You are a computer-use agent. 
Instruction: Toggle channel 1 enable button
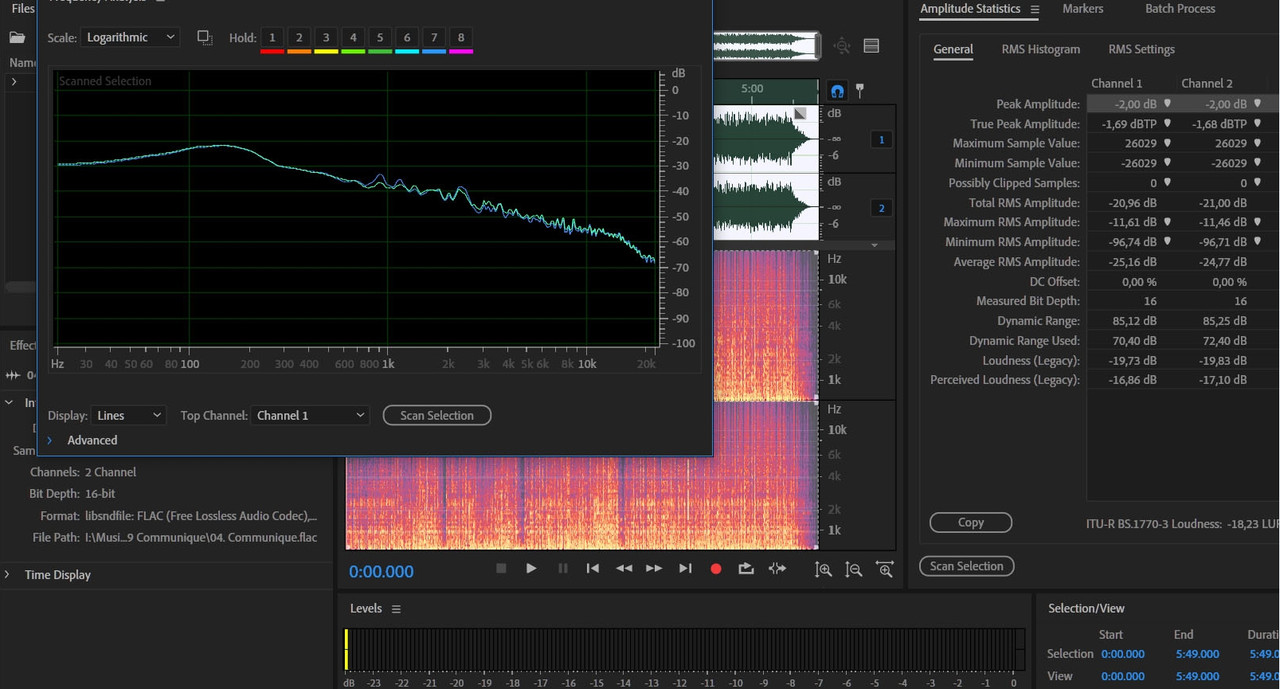pyautogui.click(x=881, y=140)
